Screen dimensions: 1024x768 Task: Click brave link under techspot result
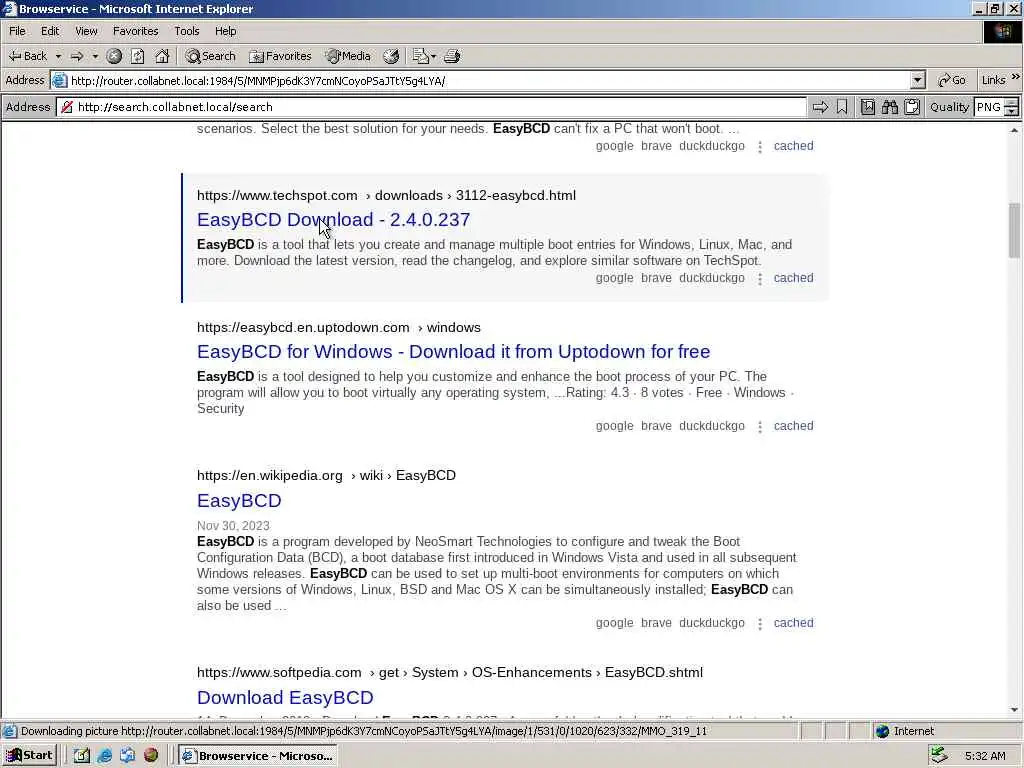coord(656,278)
